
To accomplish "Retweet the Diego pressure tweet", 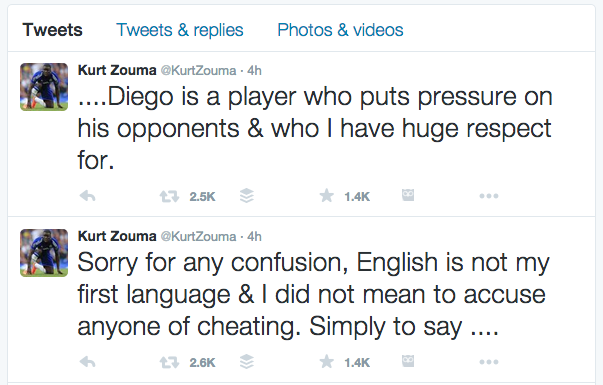I will 169,197.
